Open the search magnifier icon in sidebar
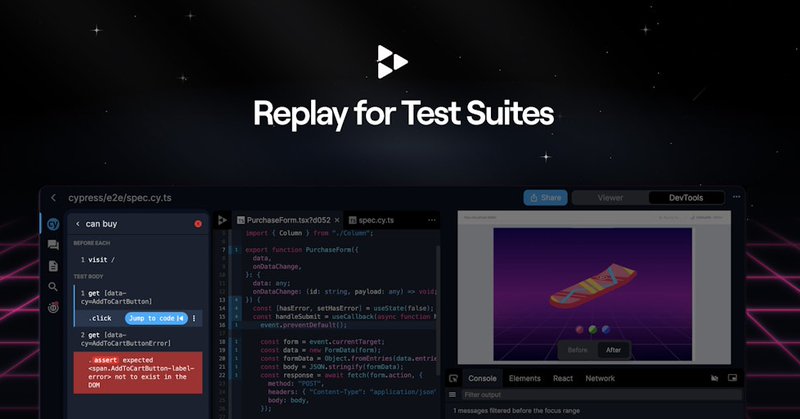The width and height of the screenshot is (800, 419). coord(53,287)
